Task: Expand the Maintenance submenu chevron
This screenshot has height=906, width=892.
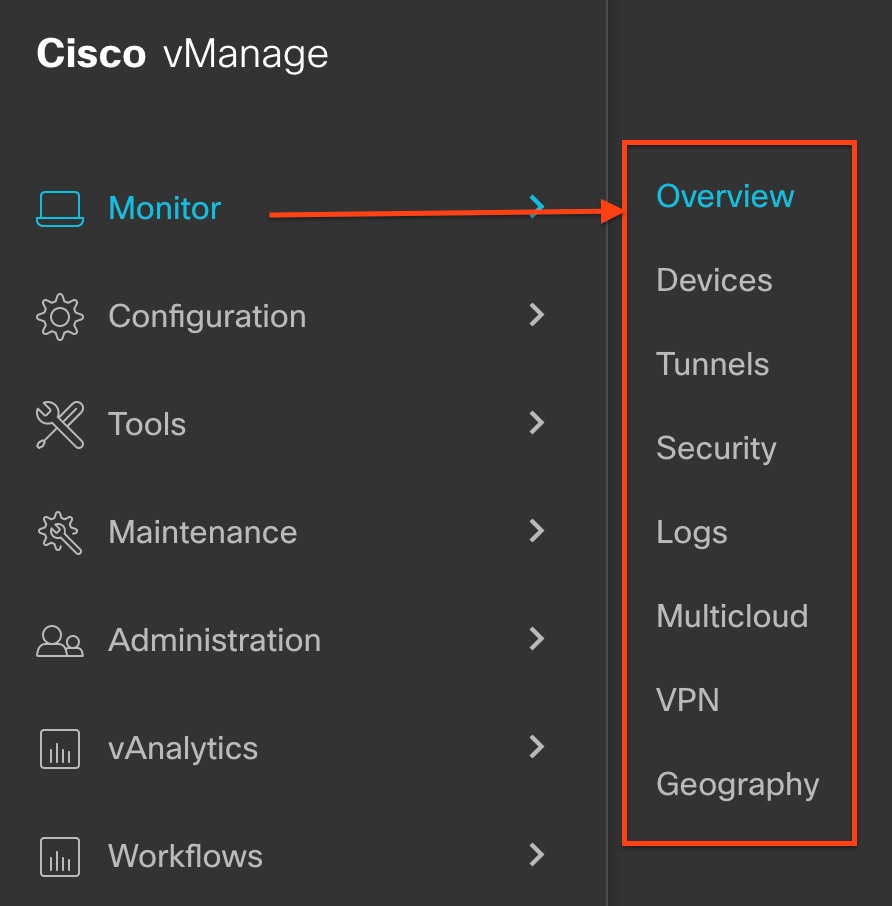Action: [x=537, y=530]
